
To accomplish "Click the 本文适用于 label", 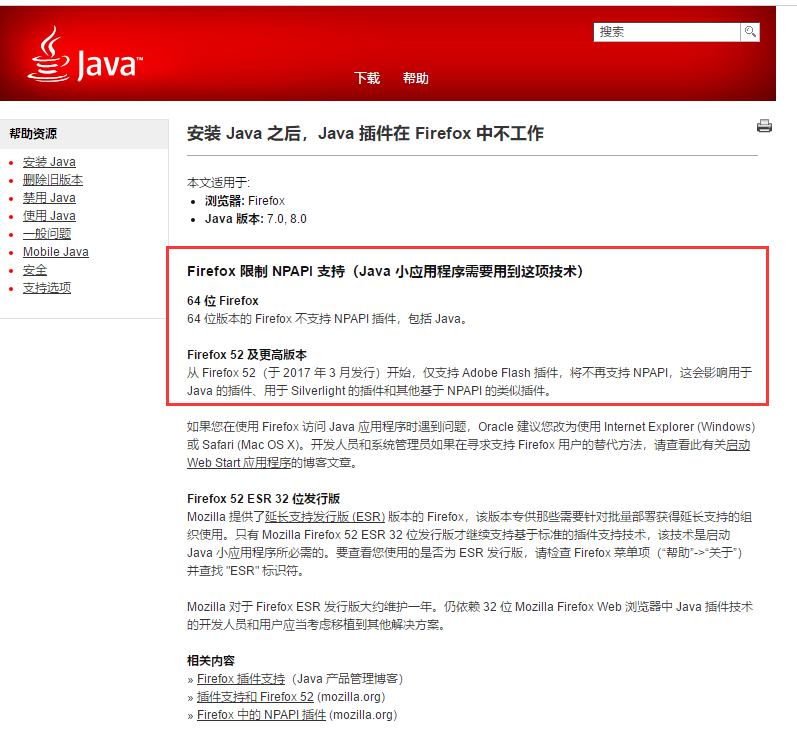I will tap(219, 182).
